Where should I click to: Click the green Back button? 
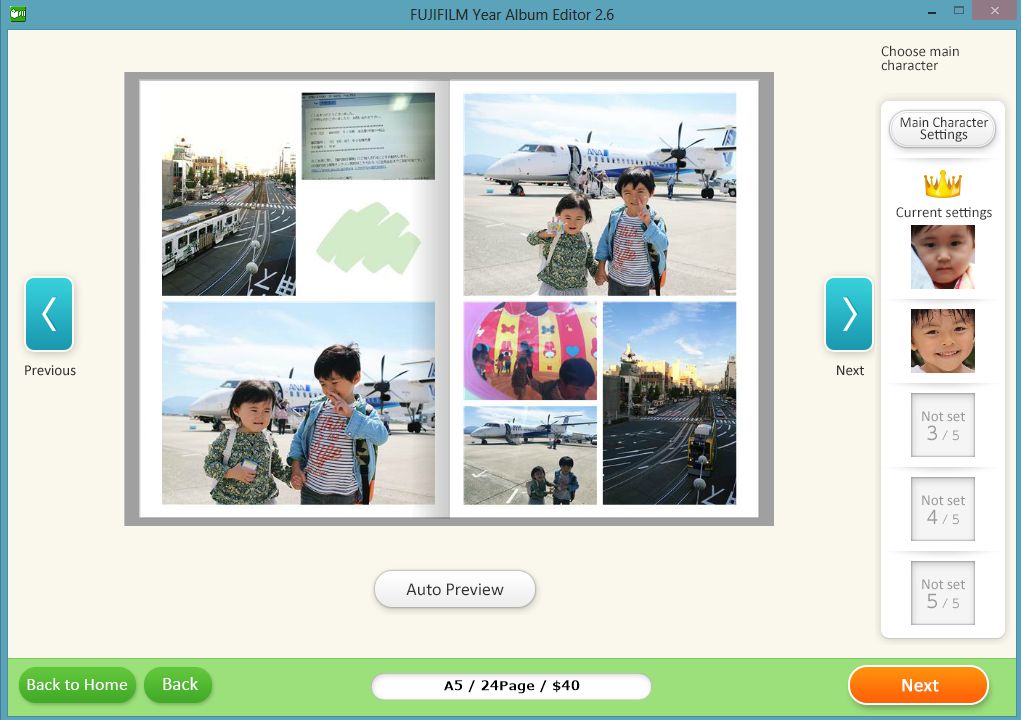coord(179,685)
